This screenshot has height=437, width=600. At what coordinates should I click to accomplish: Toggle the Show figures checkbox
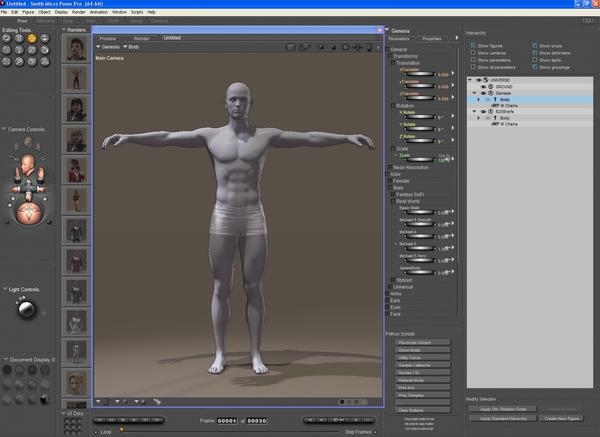[473, 46]
